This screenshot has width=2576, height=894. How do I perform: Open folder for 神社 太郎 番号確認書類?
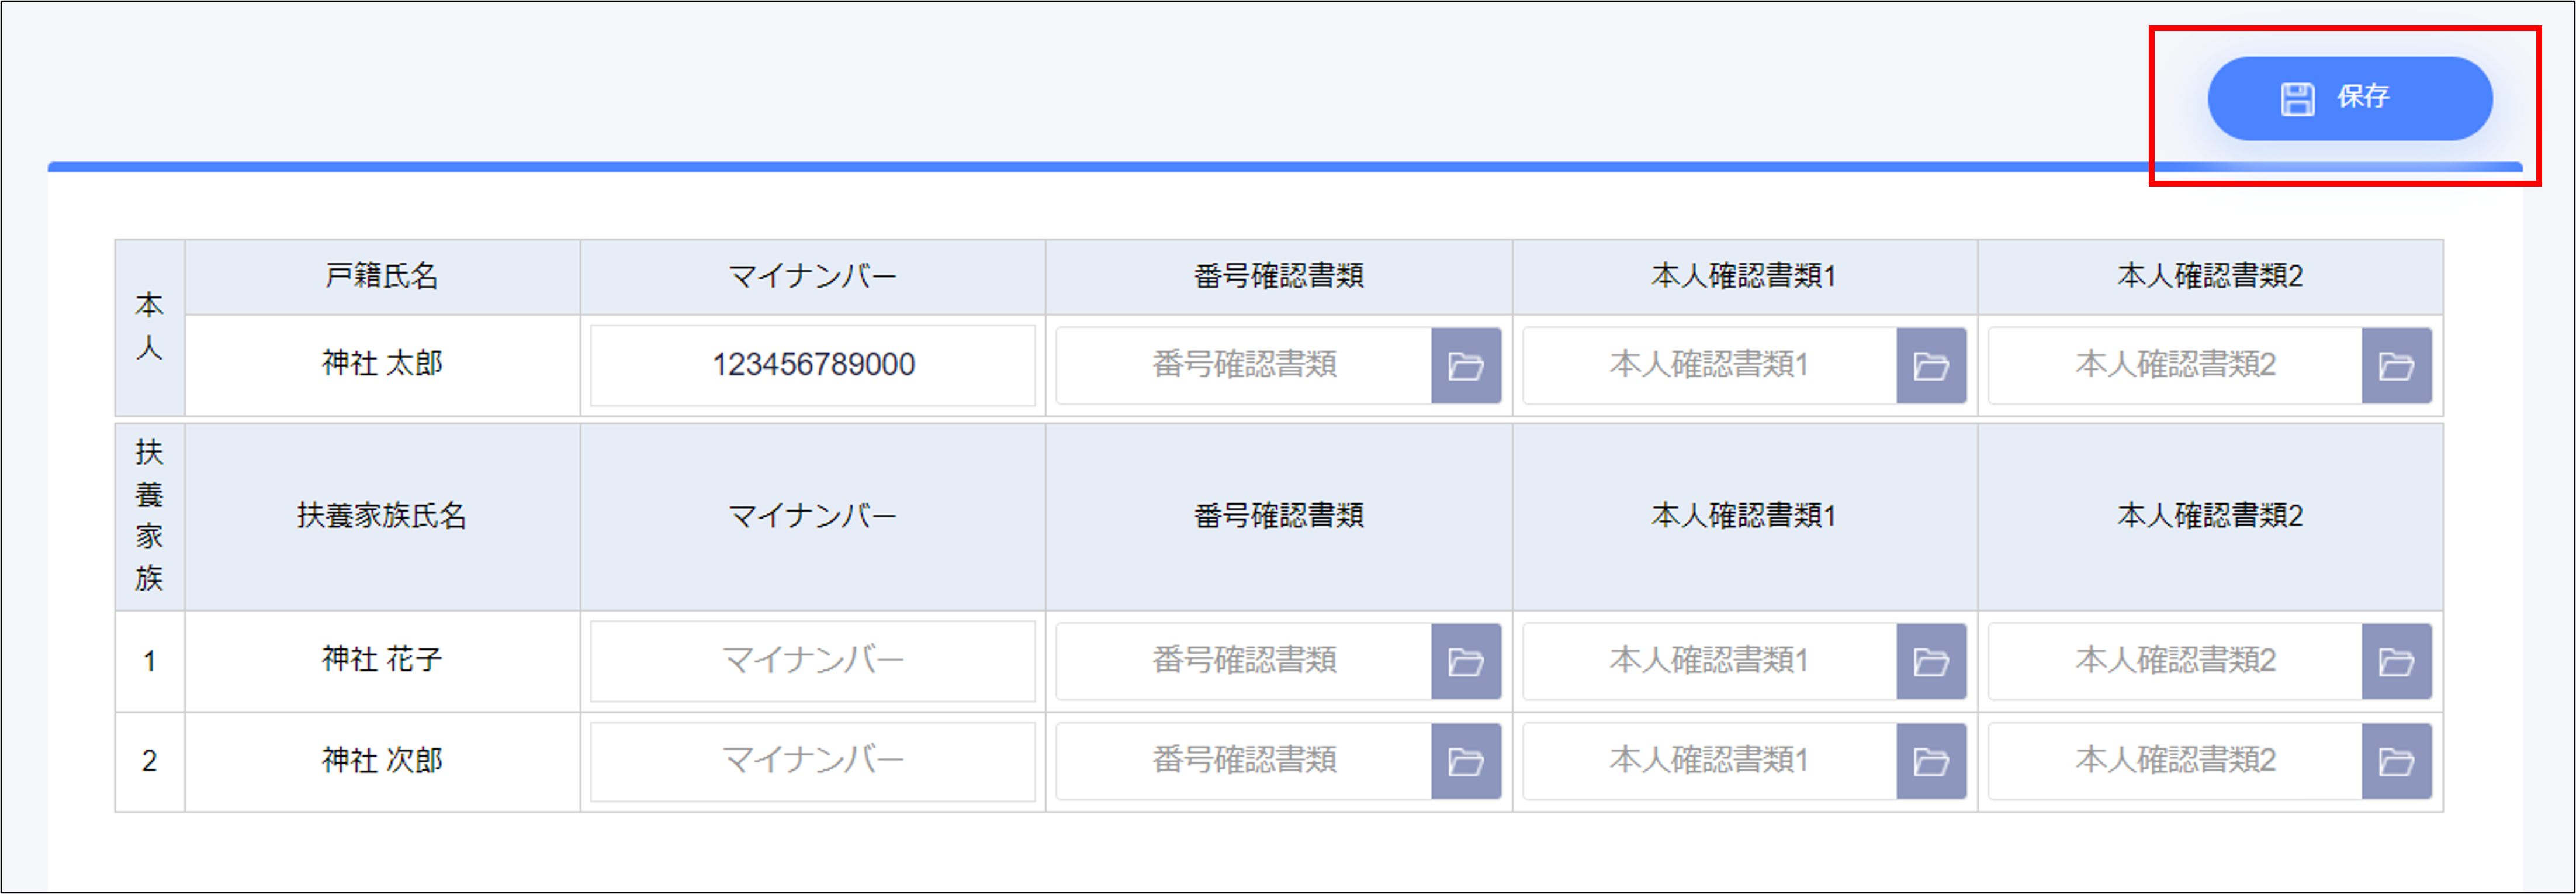(1465, 366)
